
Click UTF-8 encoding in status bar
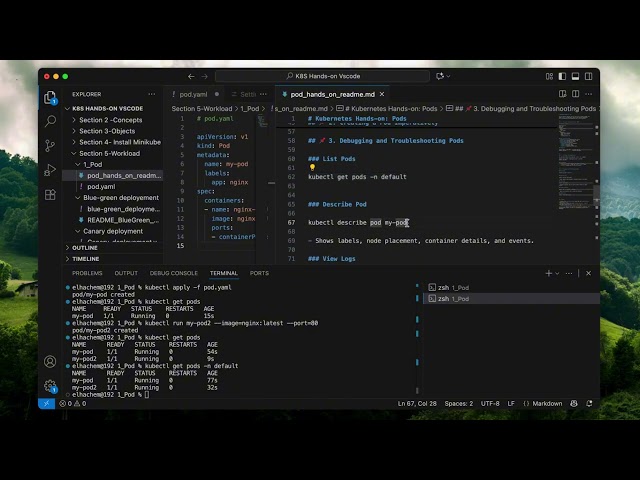pos(490,404)
